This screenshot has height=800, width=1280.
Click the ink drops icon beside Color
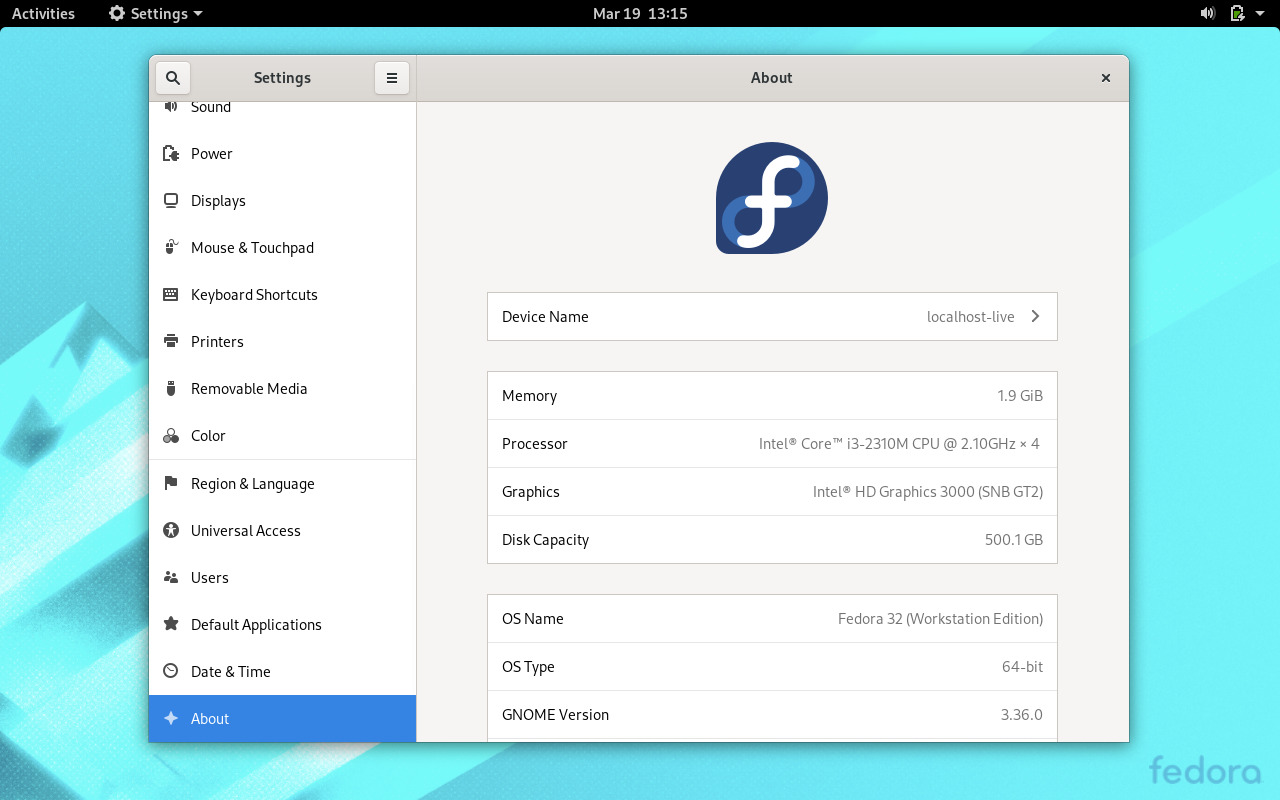coord(170,435)
